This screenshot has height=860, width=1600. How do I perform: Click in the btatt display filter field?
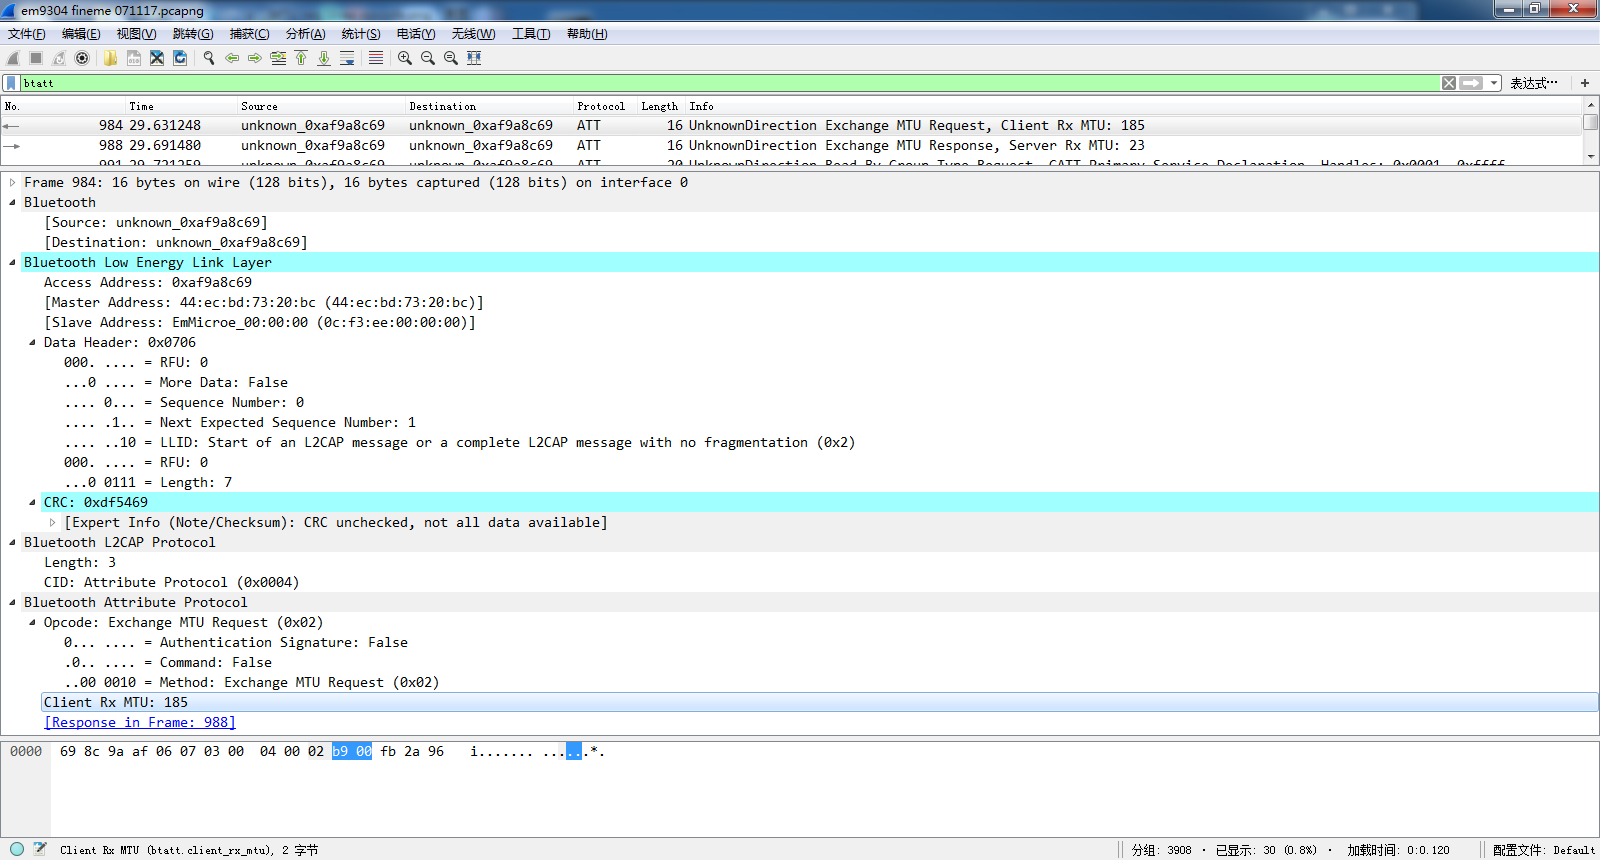[x=730, y=83]
